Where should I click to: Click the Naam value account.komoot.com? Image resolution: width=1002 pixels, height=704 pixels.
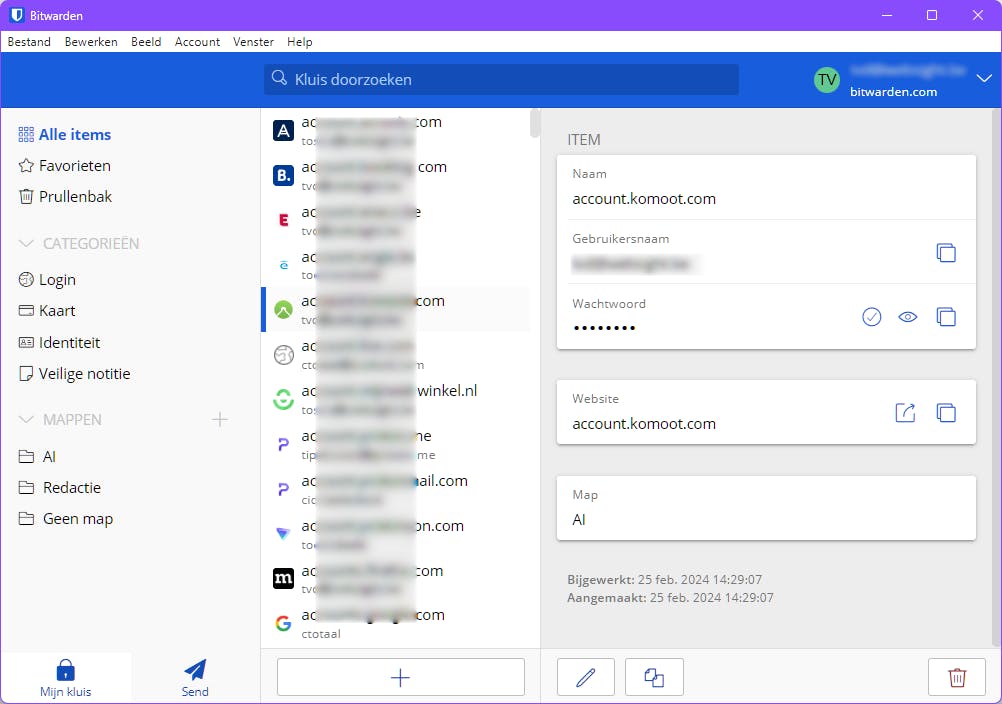pos(644,199)
